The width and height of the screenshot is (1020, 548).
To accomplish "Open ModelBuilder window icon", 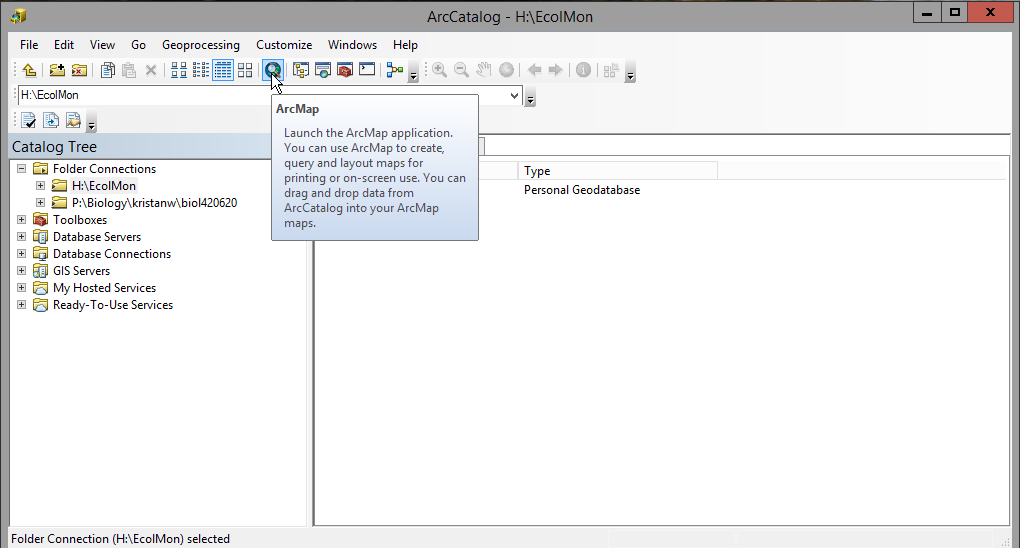I will [395, 70].
